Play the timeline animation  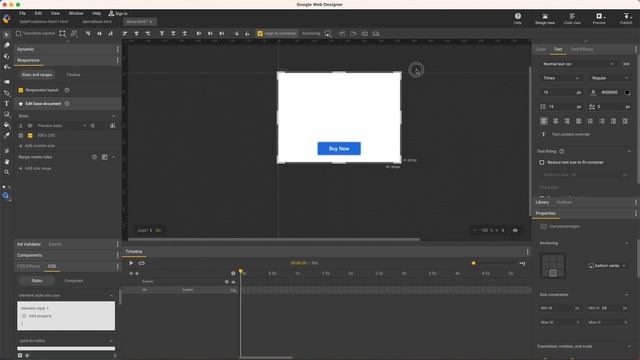point(131,263)
